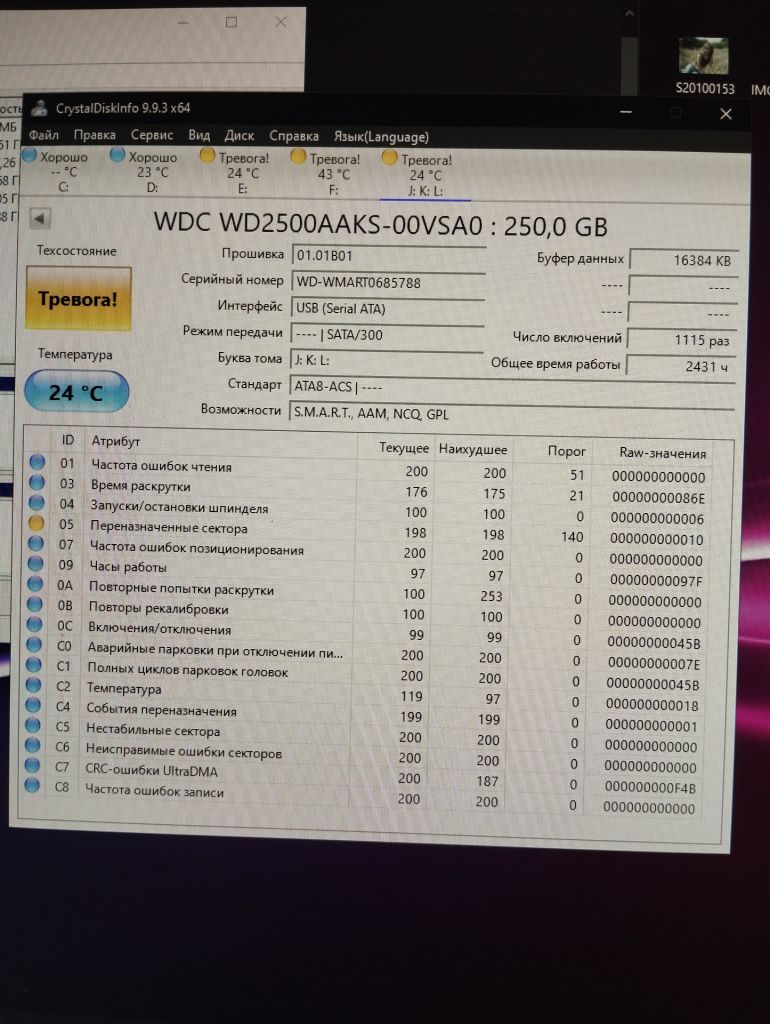Image resolution: width=770 pixels, height=1024 pixels.
Task: Open the Вид menu
Action: (x=199, y=135)
